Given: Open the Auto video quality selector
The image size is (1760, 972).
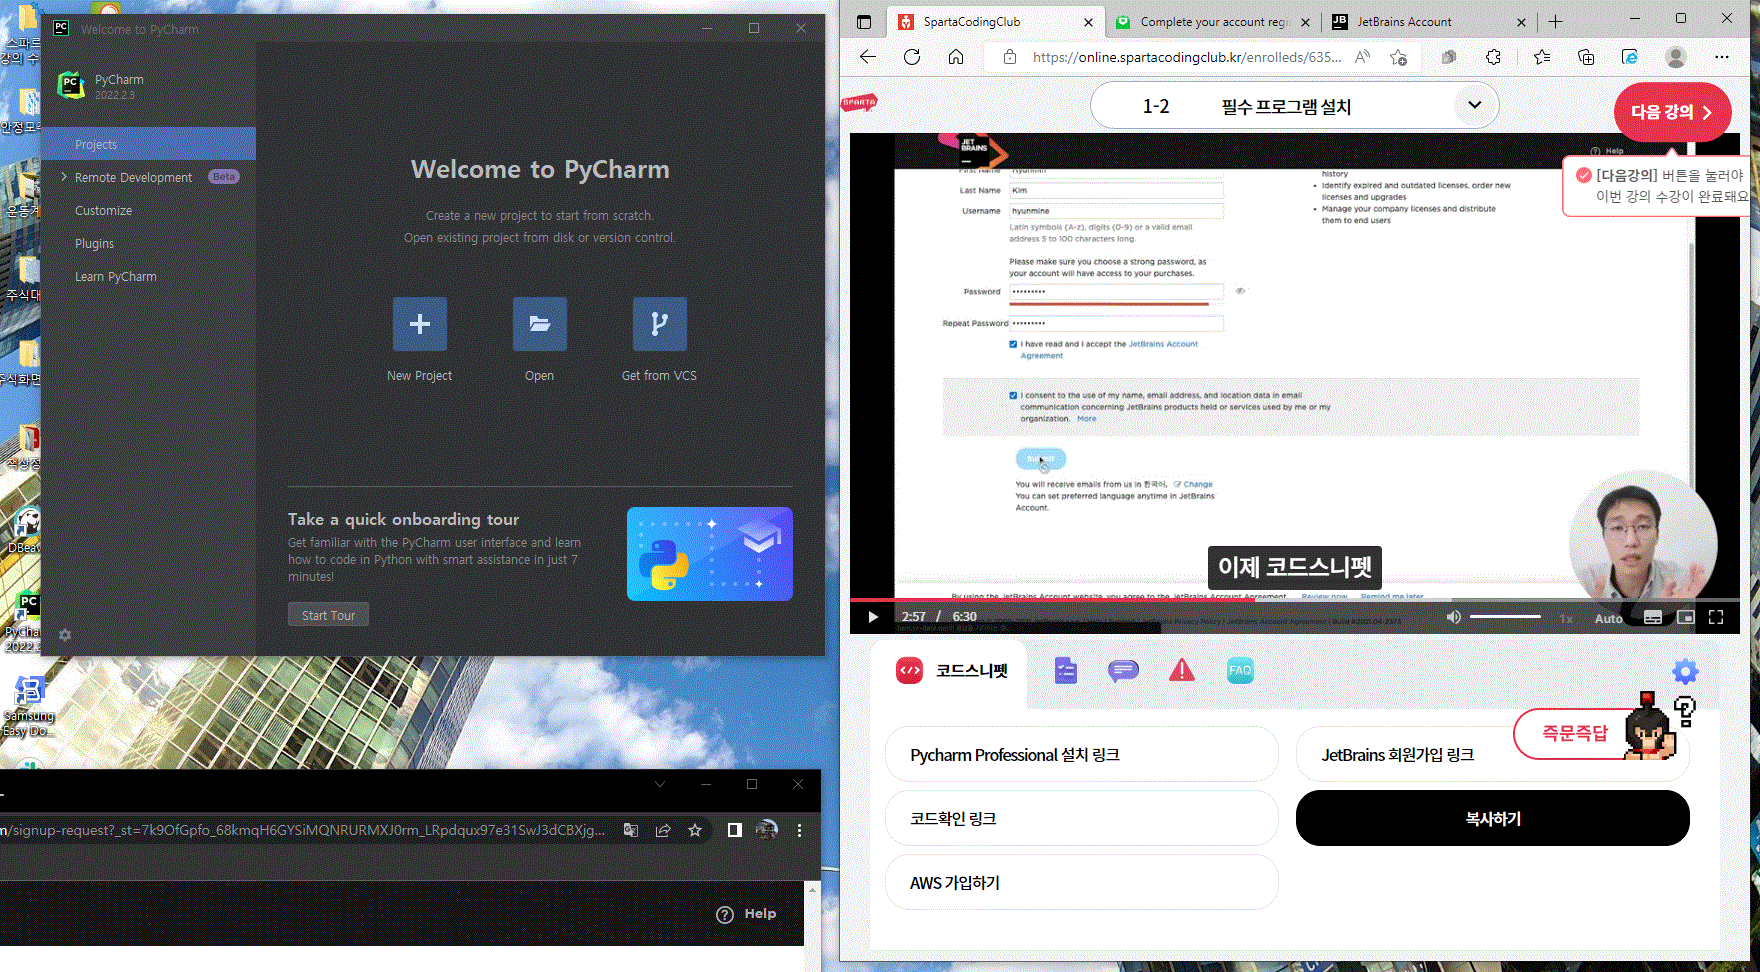Looking at the screenshot, I should [x=1608, y=619].
